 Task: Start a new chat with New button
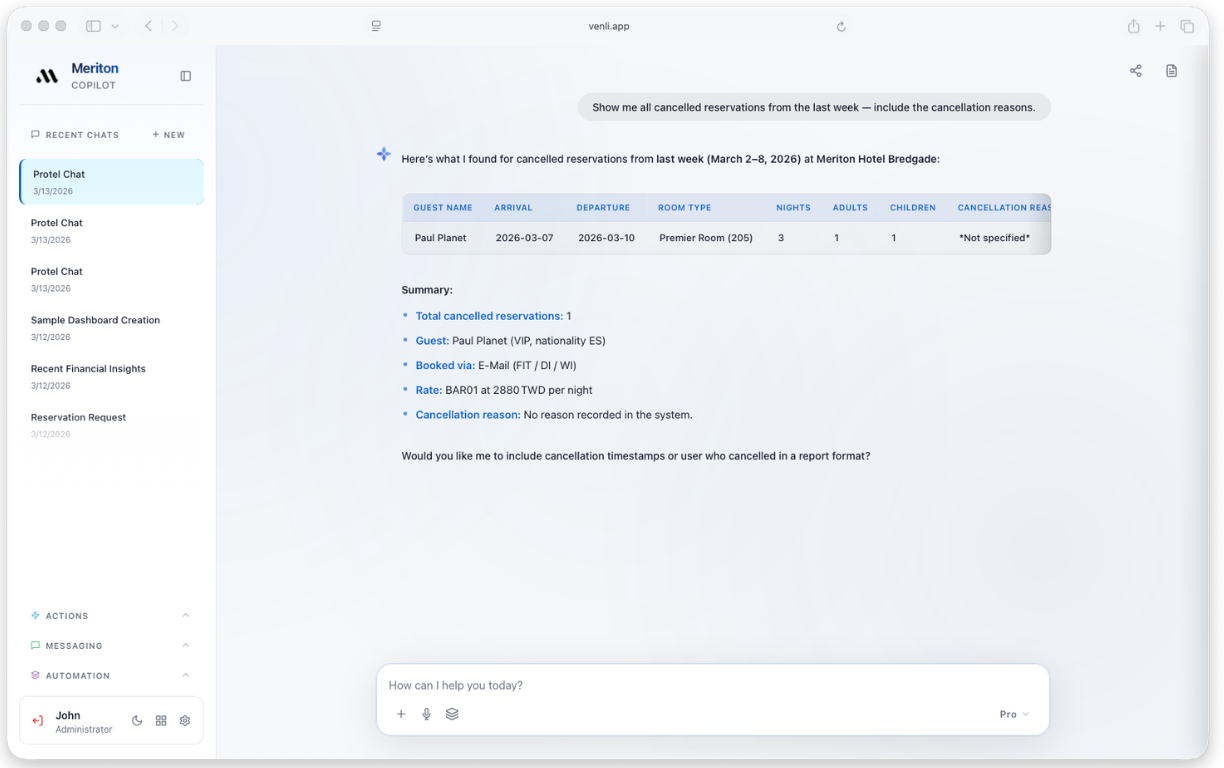pyautogui.click(x=169, y=135)
